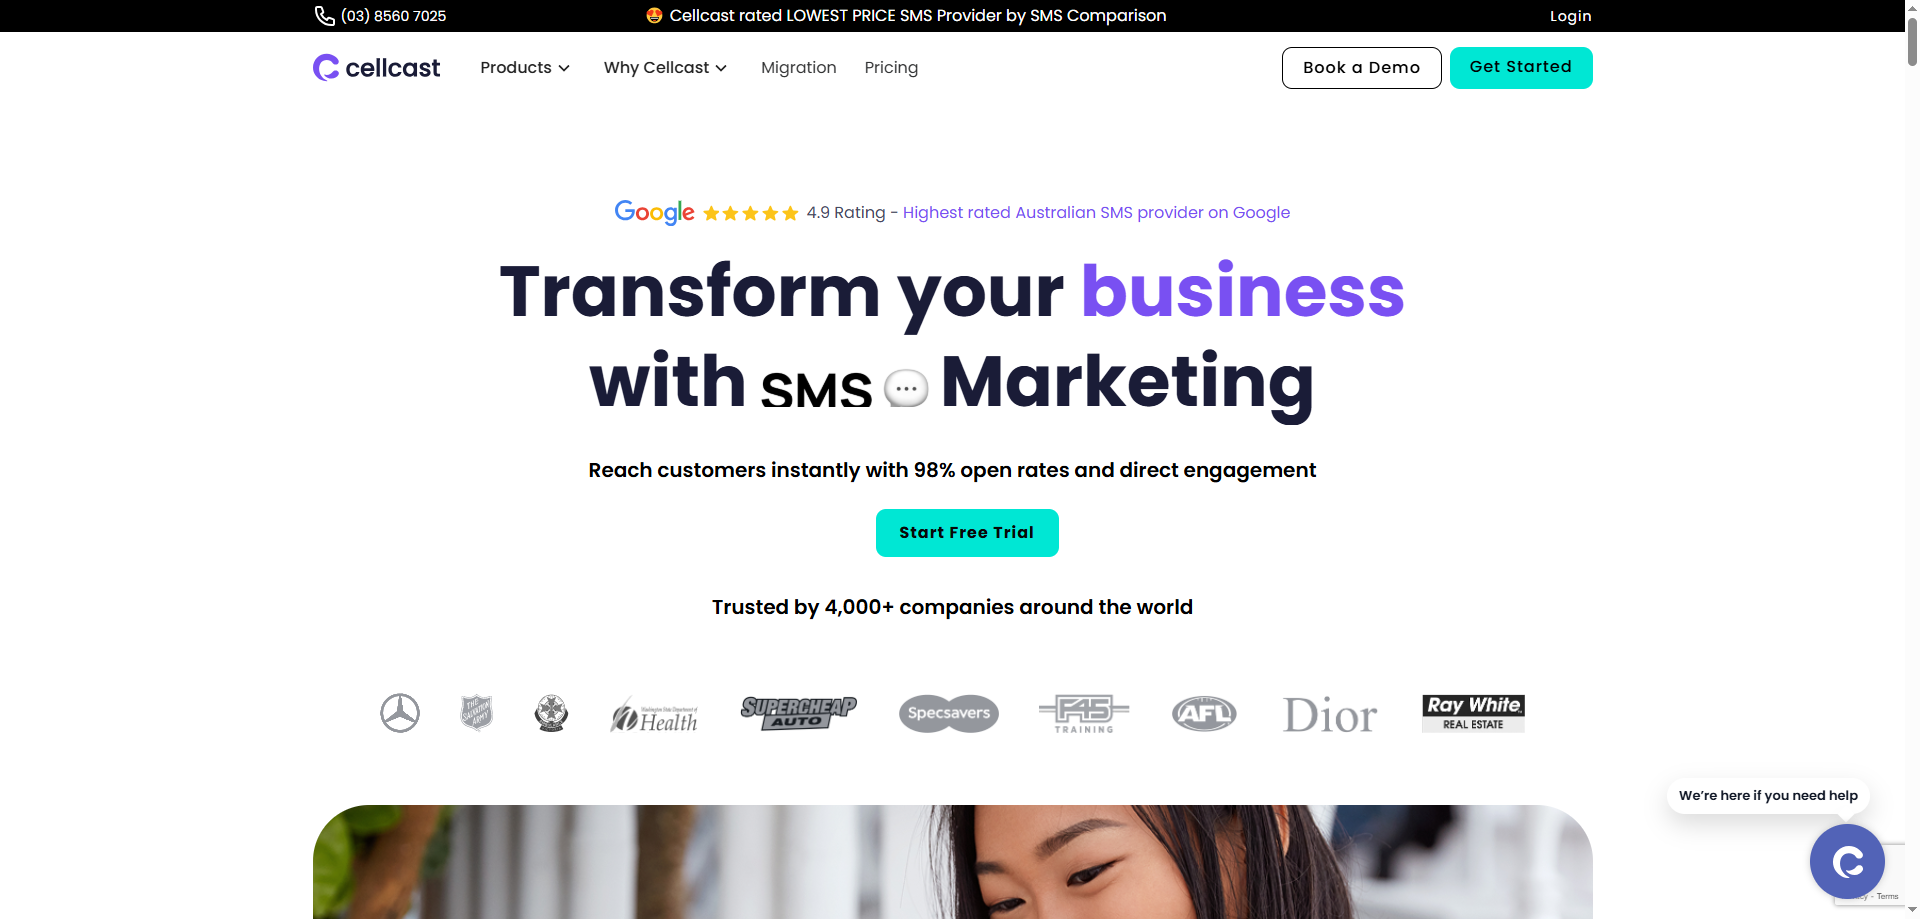Click the Book a Demo button
The height and width of the screenshot is (919, 1920).
[1361, 68]
